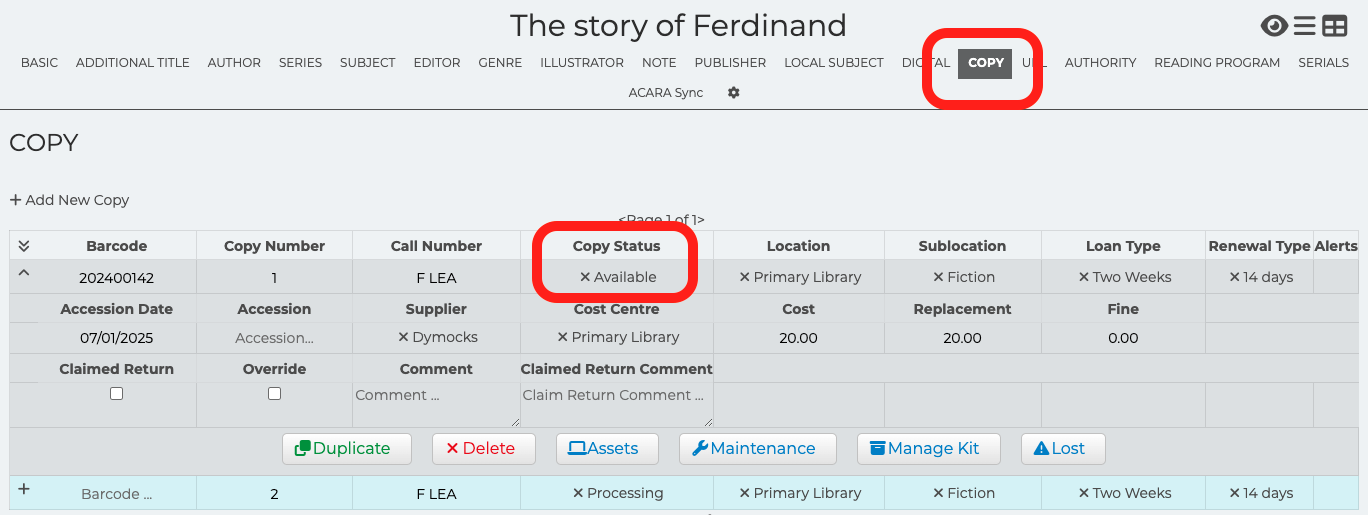Viewport: 1368px width, 515px height.
Task: Collapse the copy 1 row details
Action: pyautogui.click(x=24, y=273)
